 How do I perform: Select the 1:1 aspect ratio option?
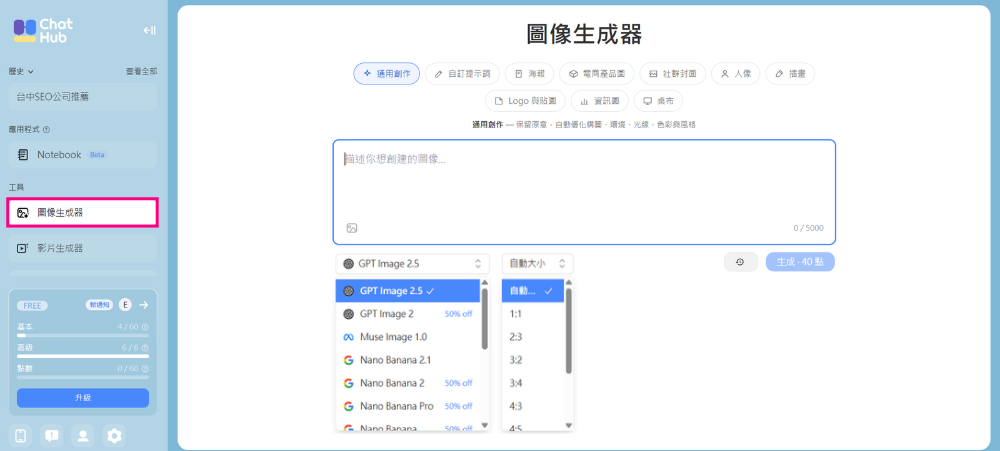click(x=533, y=314)
